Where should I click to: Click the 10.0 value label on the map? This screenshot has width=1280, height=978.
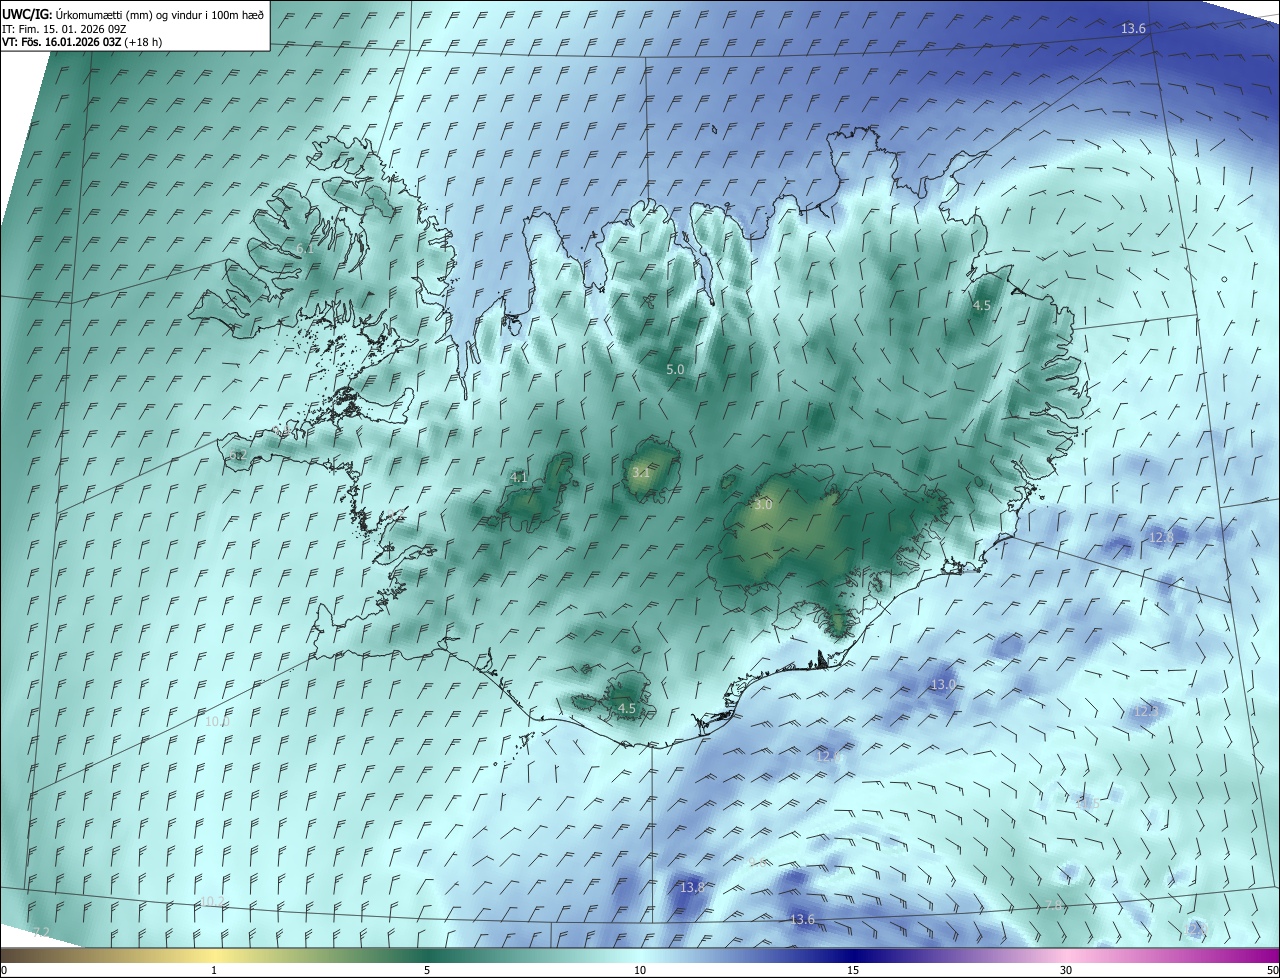[x=217, y=722]
